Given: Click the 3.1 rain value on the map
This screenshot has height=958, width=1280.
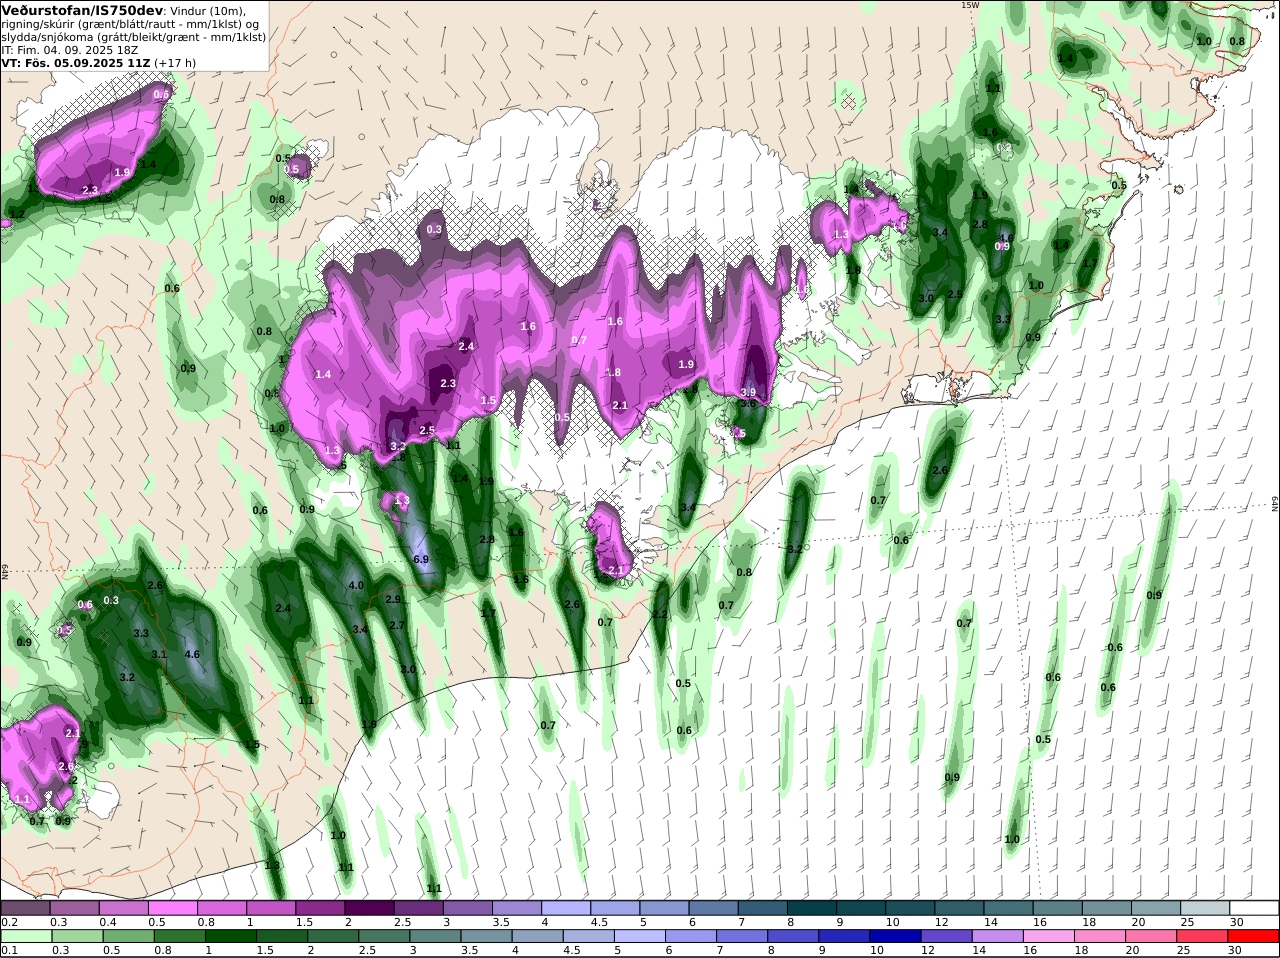Looking at the screenshot, I should 159,654.
